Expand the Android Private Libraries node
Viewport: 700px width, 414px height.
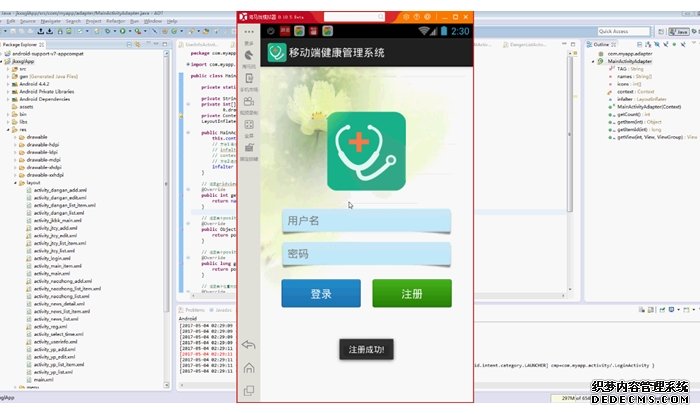(9, 91)
